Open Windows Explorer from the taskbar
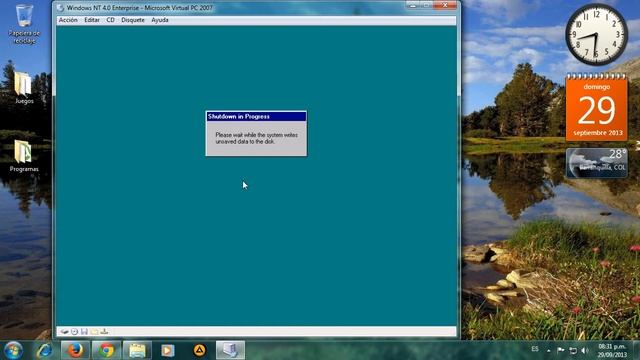 pyautogui.click(x=137, y=350)
